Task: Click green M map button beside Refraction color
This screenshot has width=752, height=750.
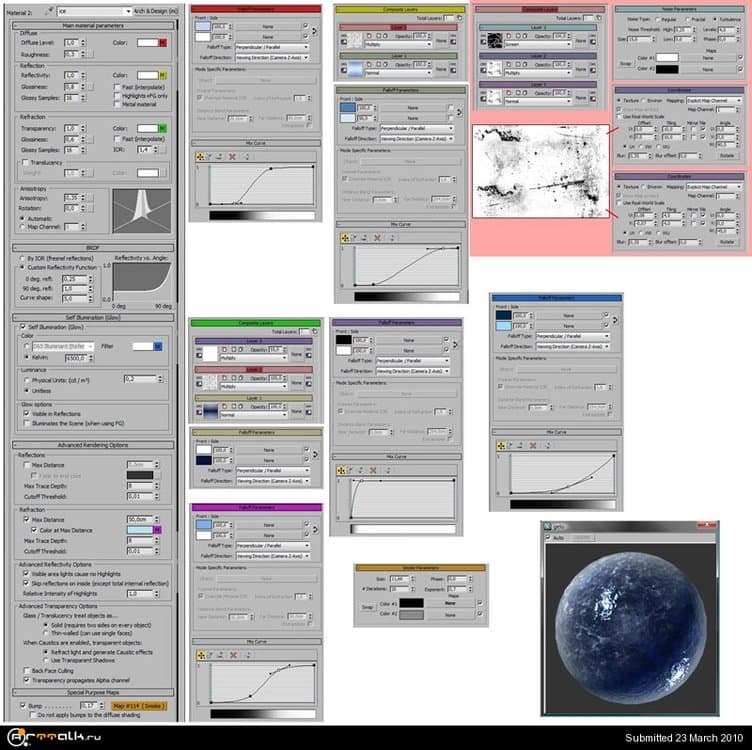Action: pyautogui.click(x=163, y=128)
